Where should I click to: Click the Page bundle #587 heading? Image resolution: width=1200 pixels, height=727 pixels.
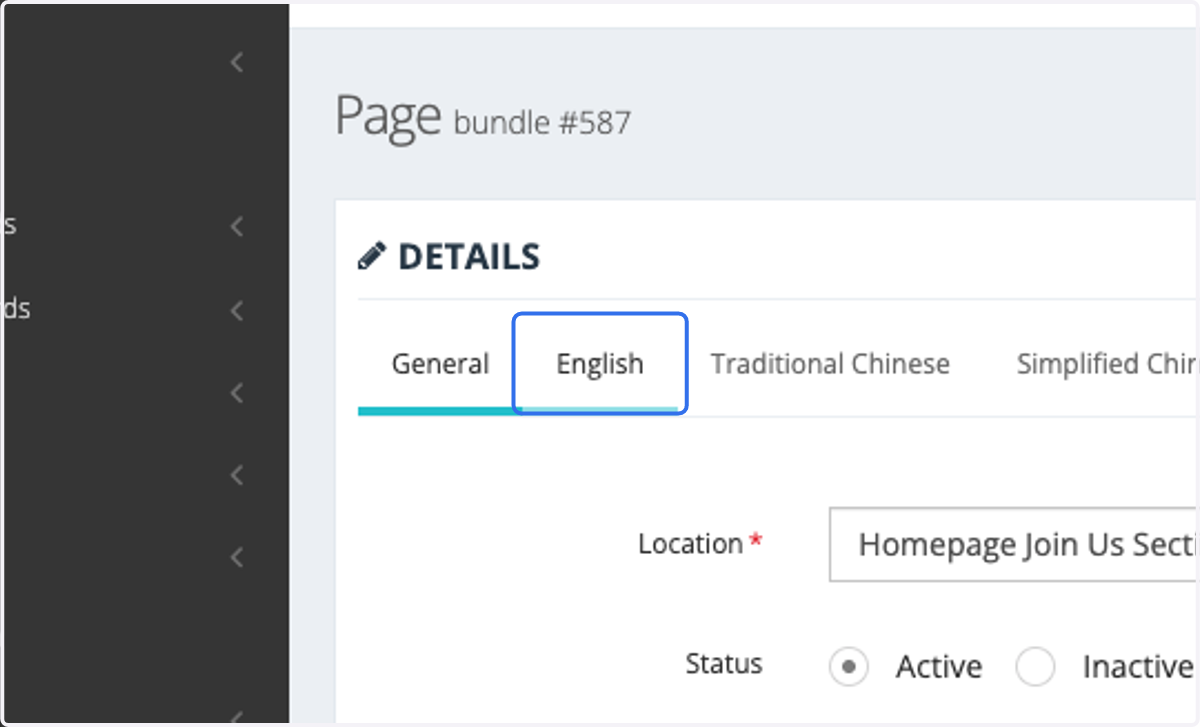[x=483, y=118]
